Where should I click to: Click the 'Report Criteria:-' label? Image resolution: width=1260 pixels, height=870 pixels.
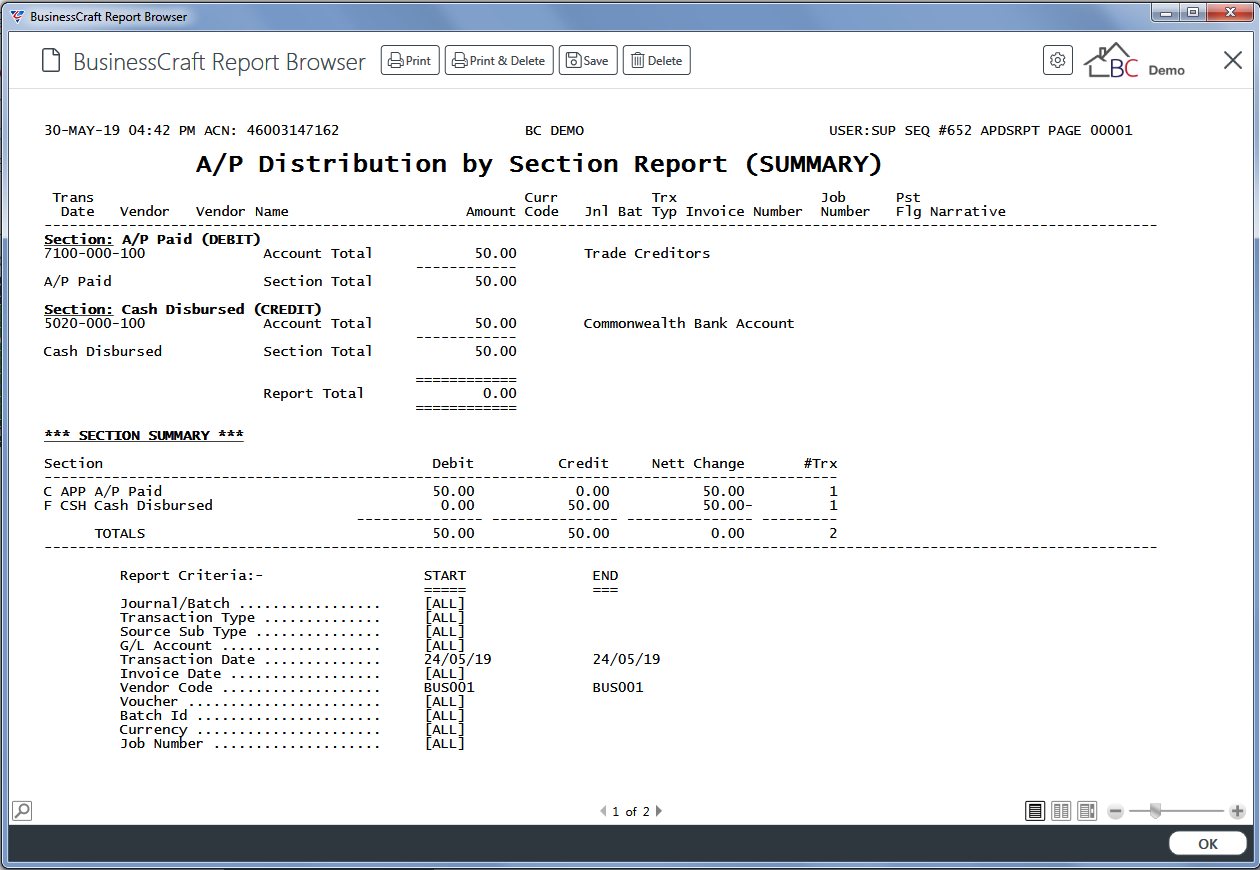coord(191,575)
